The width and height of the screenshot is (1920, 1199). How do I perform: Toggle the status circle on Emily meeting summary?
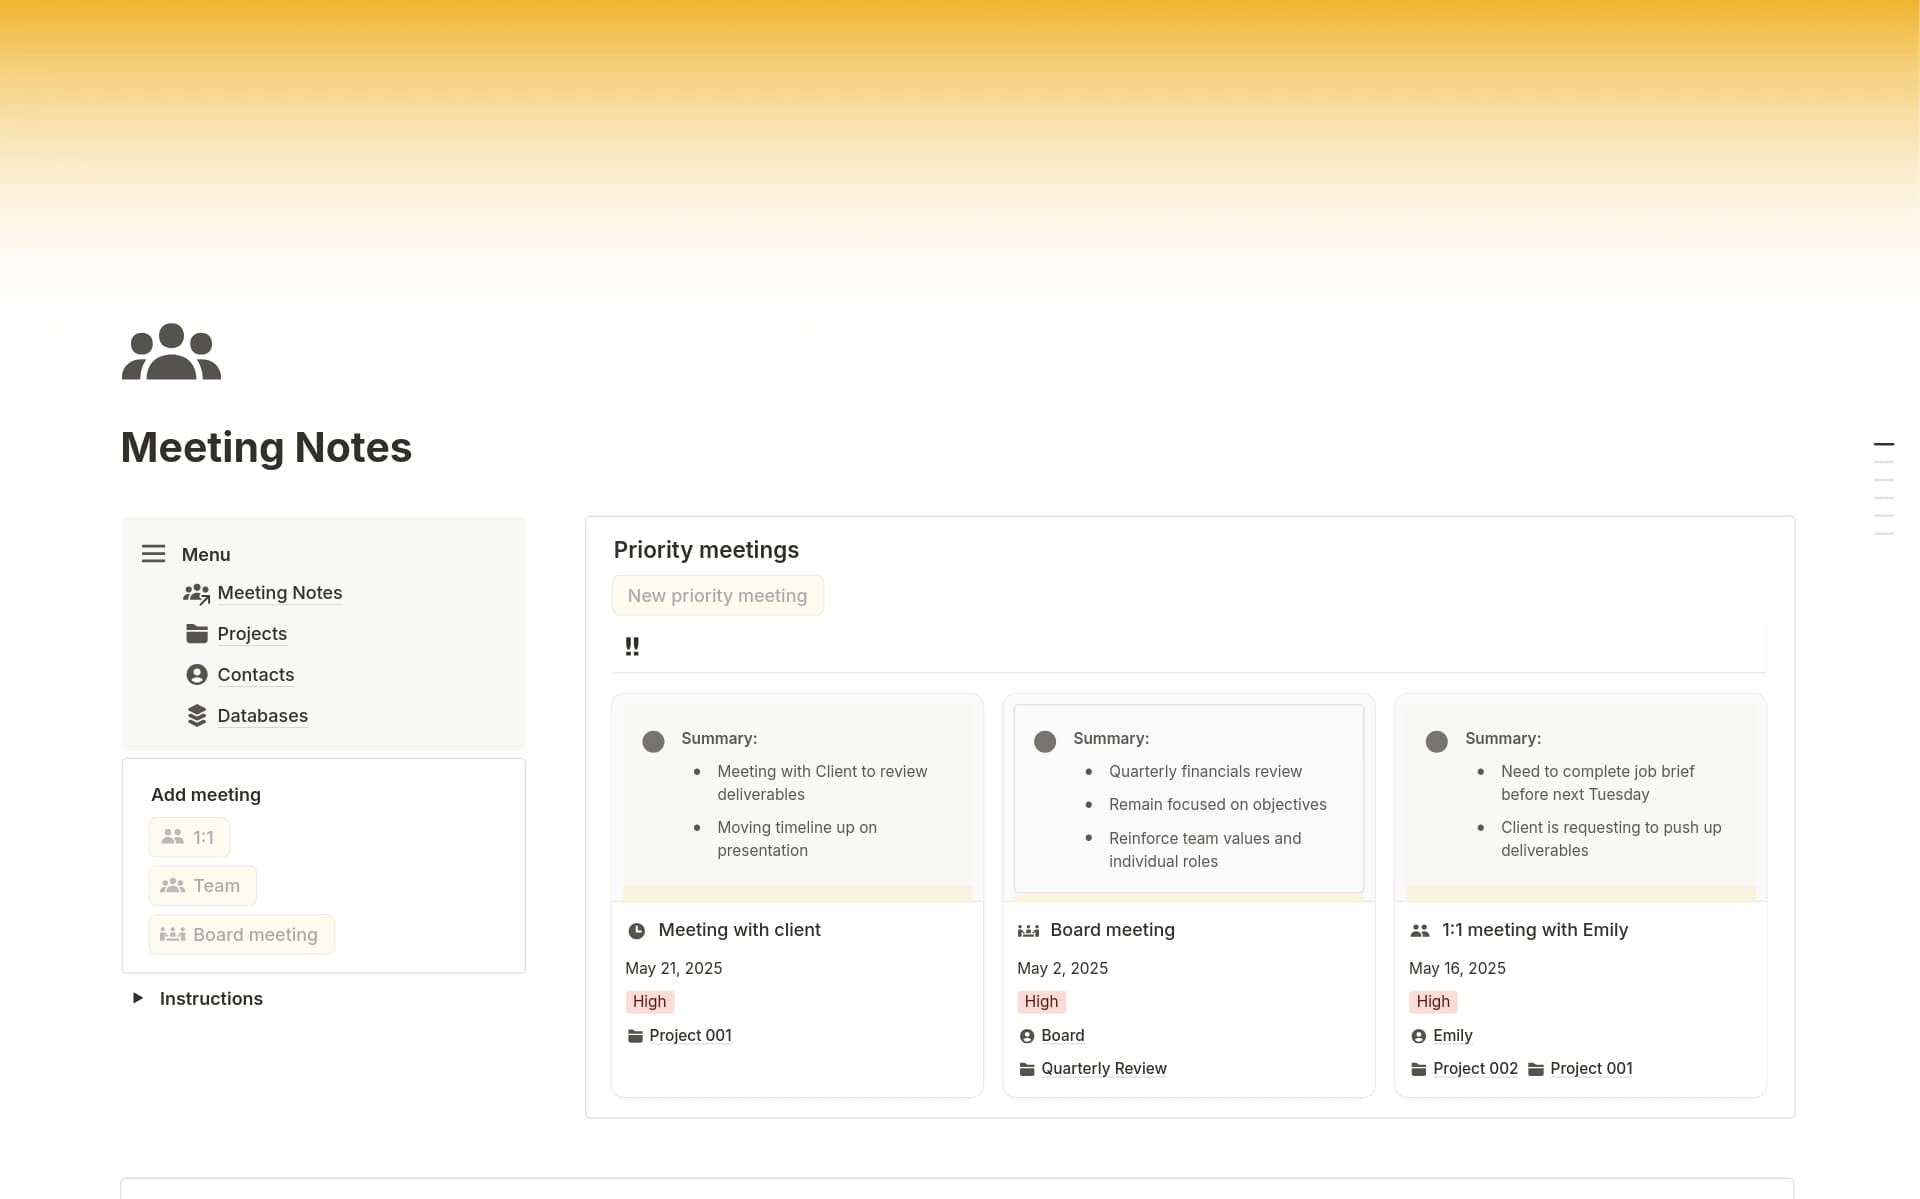click(1437, 741)
